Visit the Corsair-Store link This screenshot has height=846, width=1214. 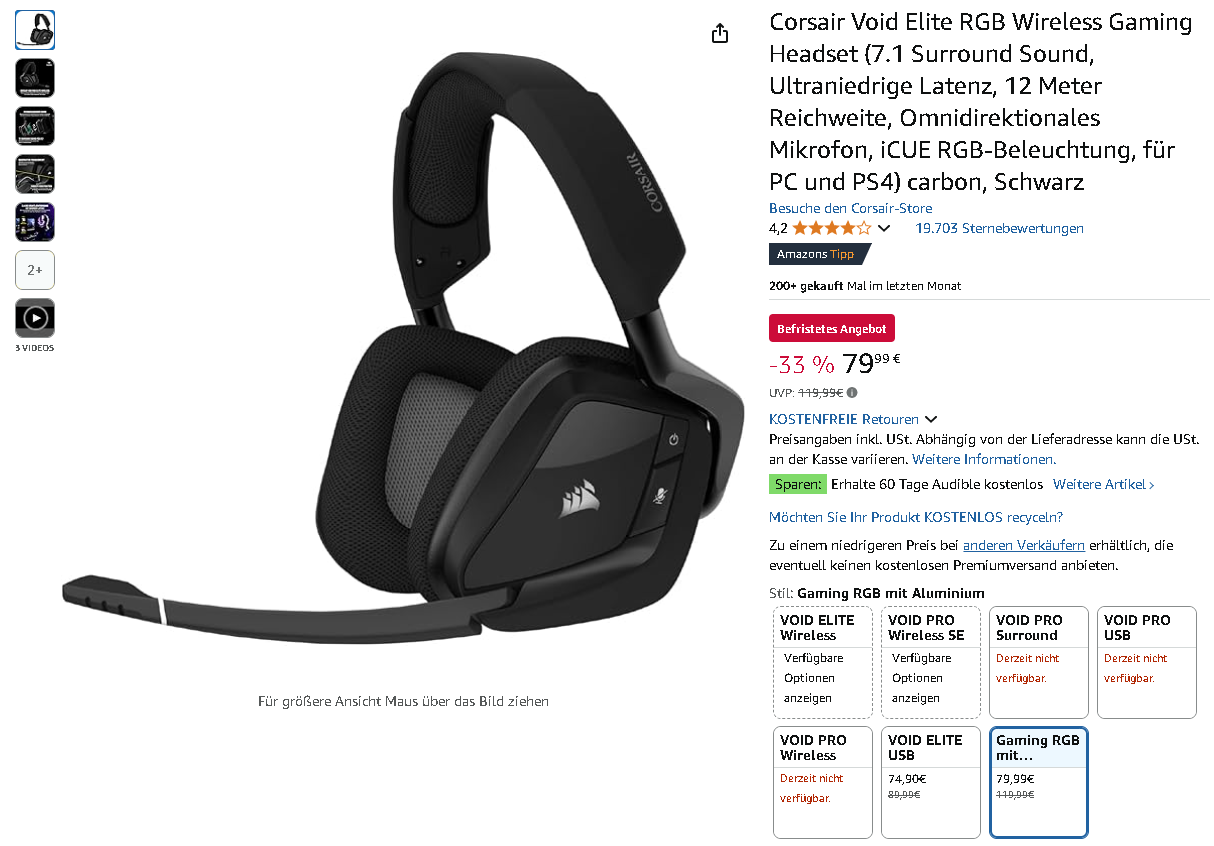850,208
